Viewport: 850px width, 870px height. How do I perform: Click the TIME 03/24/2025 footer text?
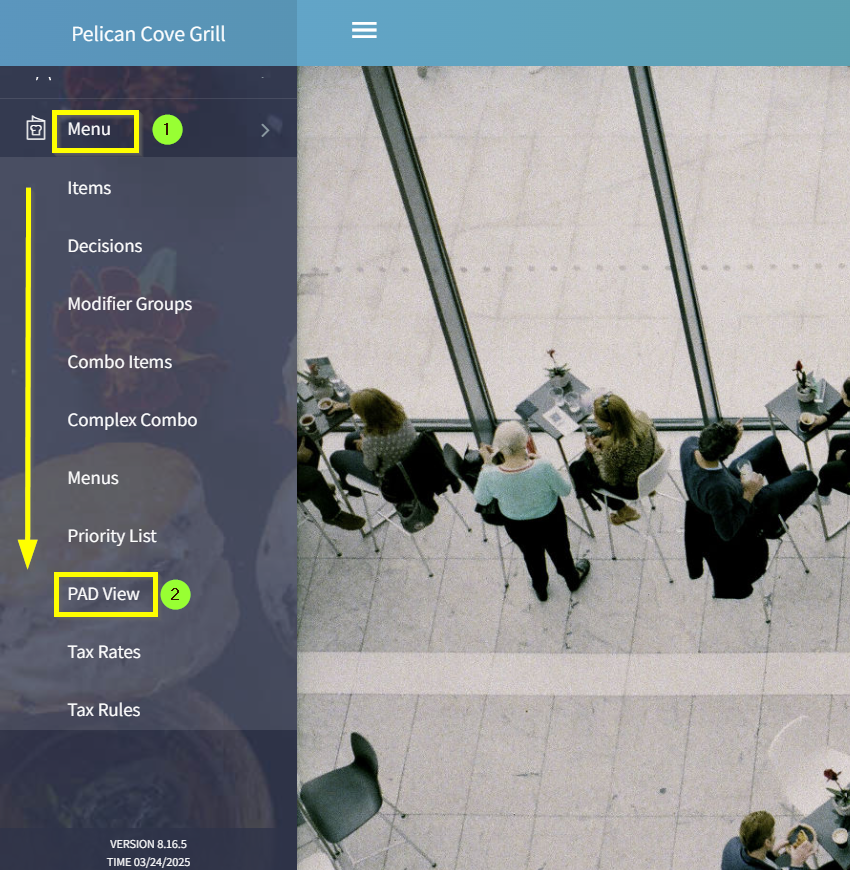click(148, 861)
